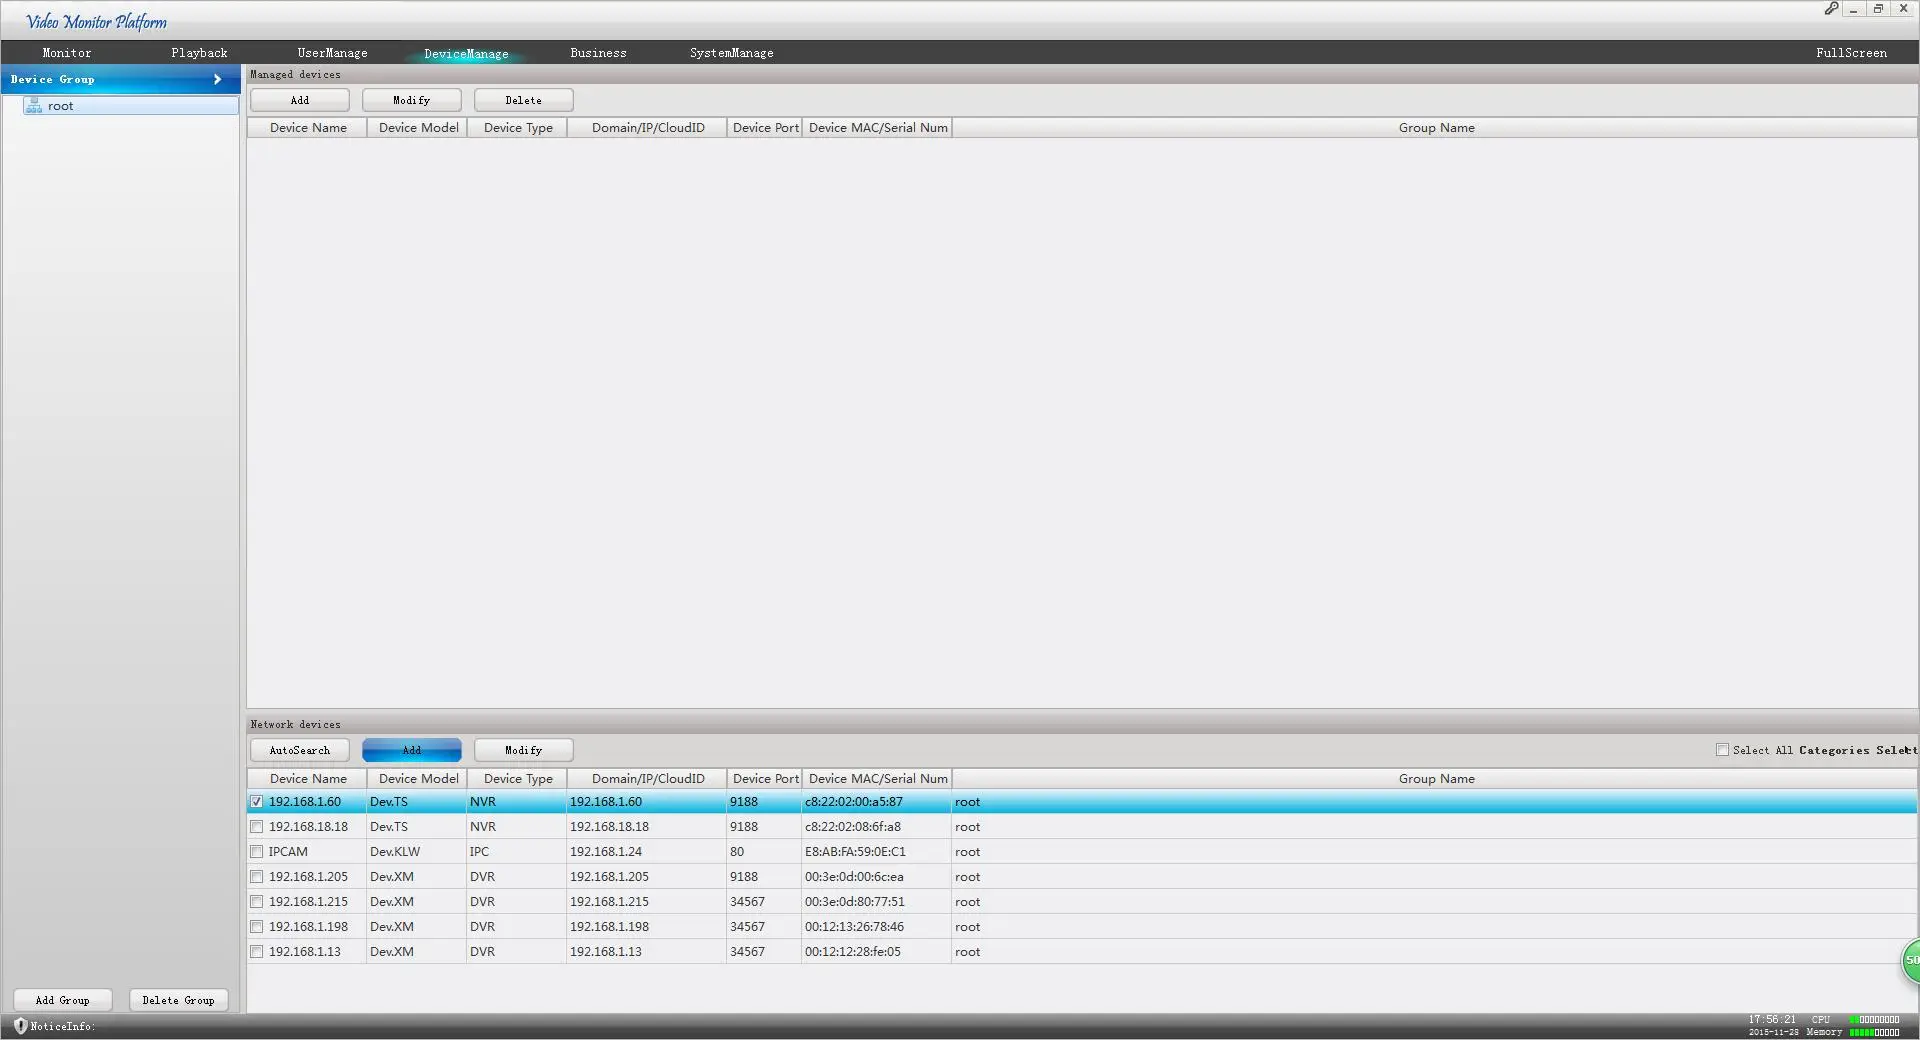Image resolution: width=1920 pixels, height=1040 pixels.
Task: Click the CPU usage meter
Action: coord(1875,1020)
